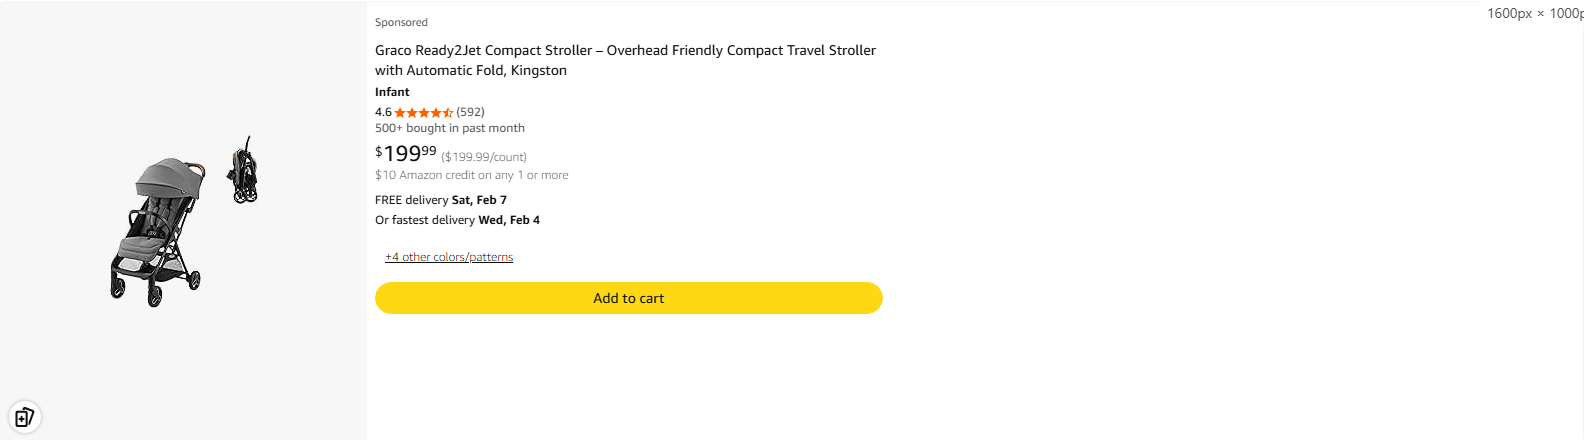The image size is (1584, 440).
Task: Add the Graco stroller to cart
Action: 628,298
